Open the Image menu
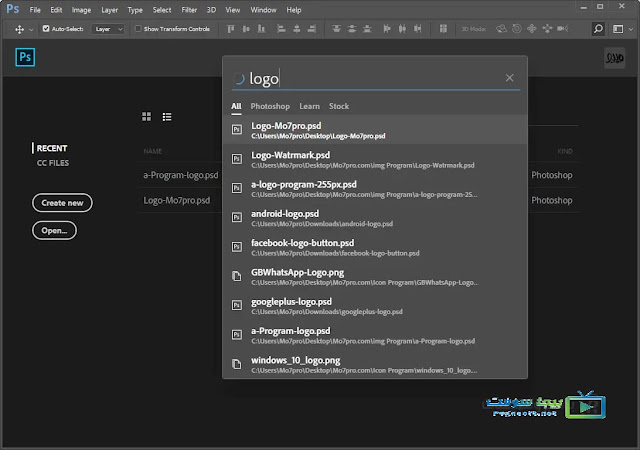Viewport: 640px width, 450px height. click(x=81, y=10)
